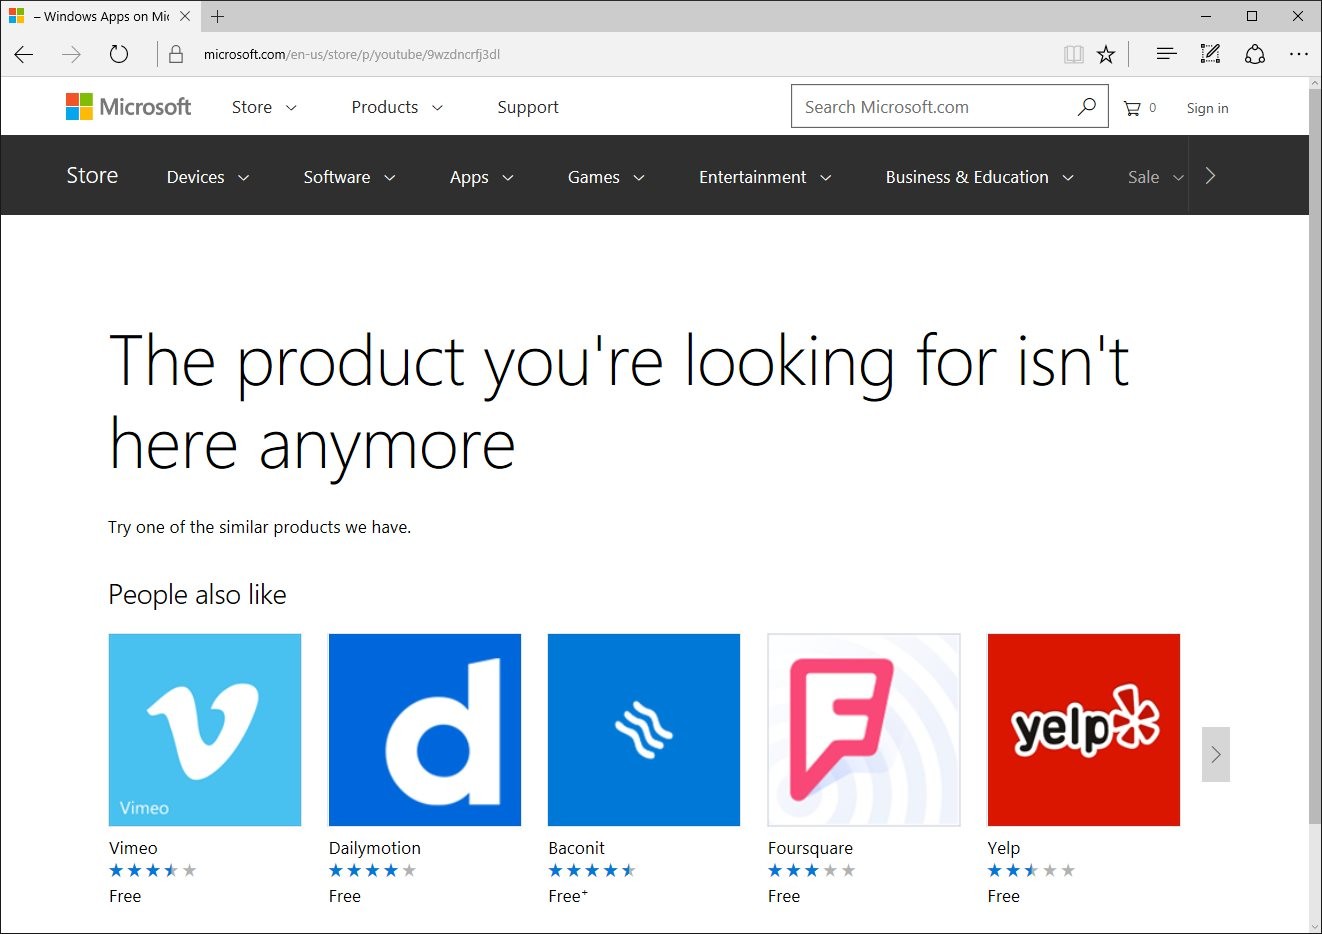Open Reading view book icon
This screenshot has height=934, width=1322.
1074,55
